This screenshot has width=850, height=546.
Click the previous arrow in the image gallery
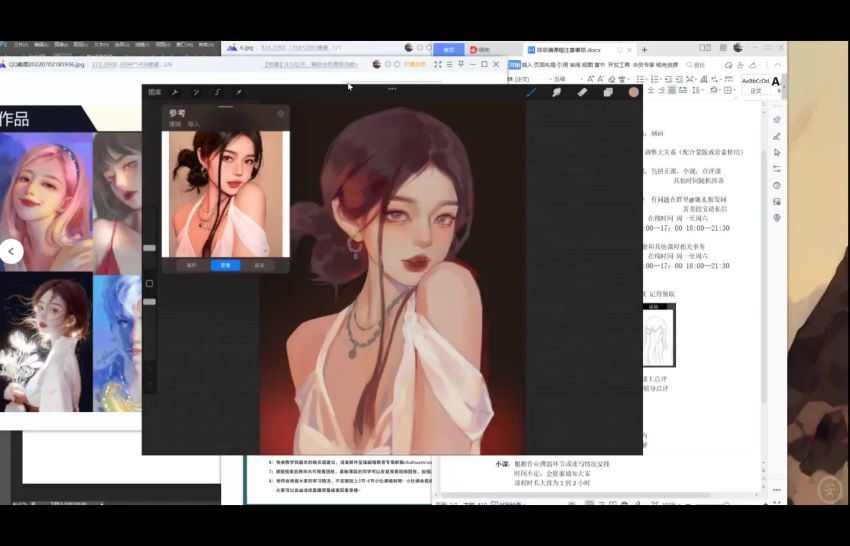click(11, 251)
